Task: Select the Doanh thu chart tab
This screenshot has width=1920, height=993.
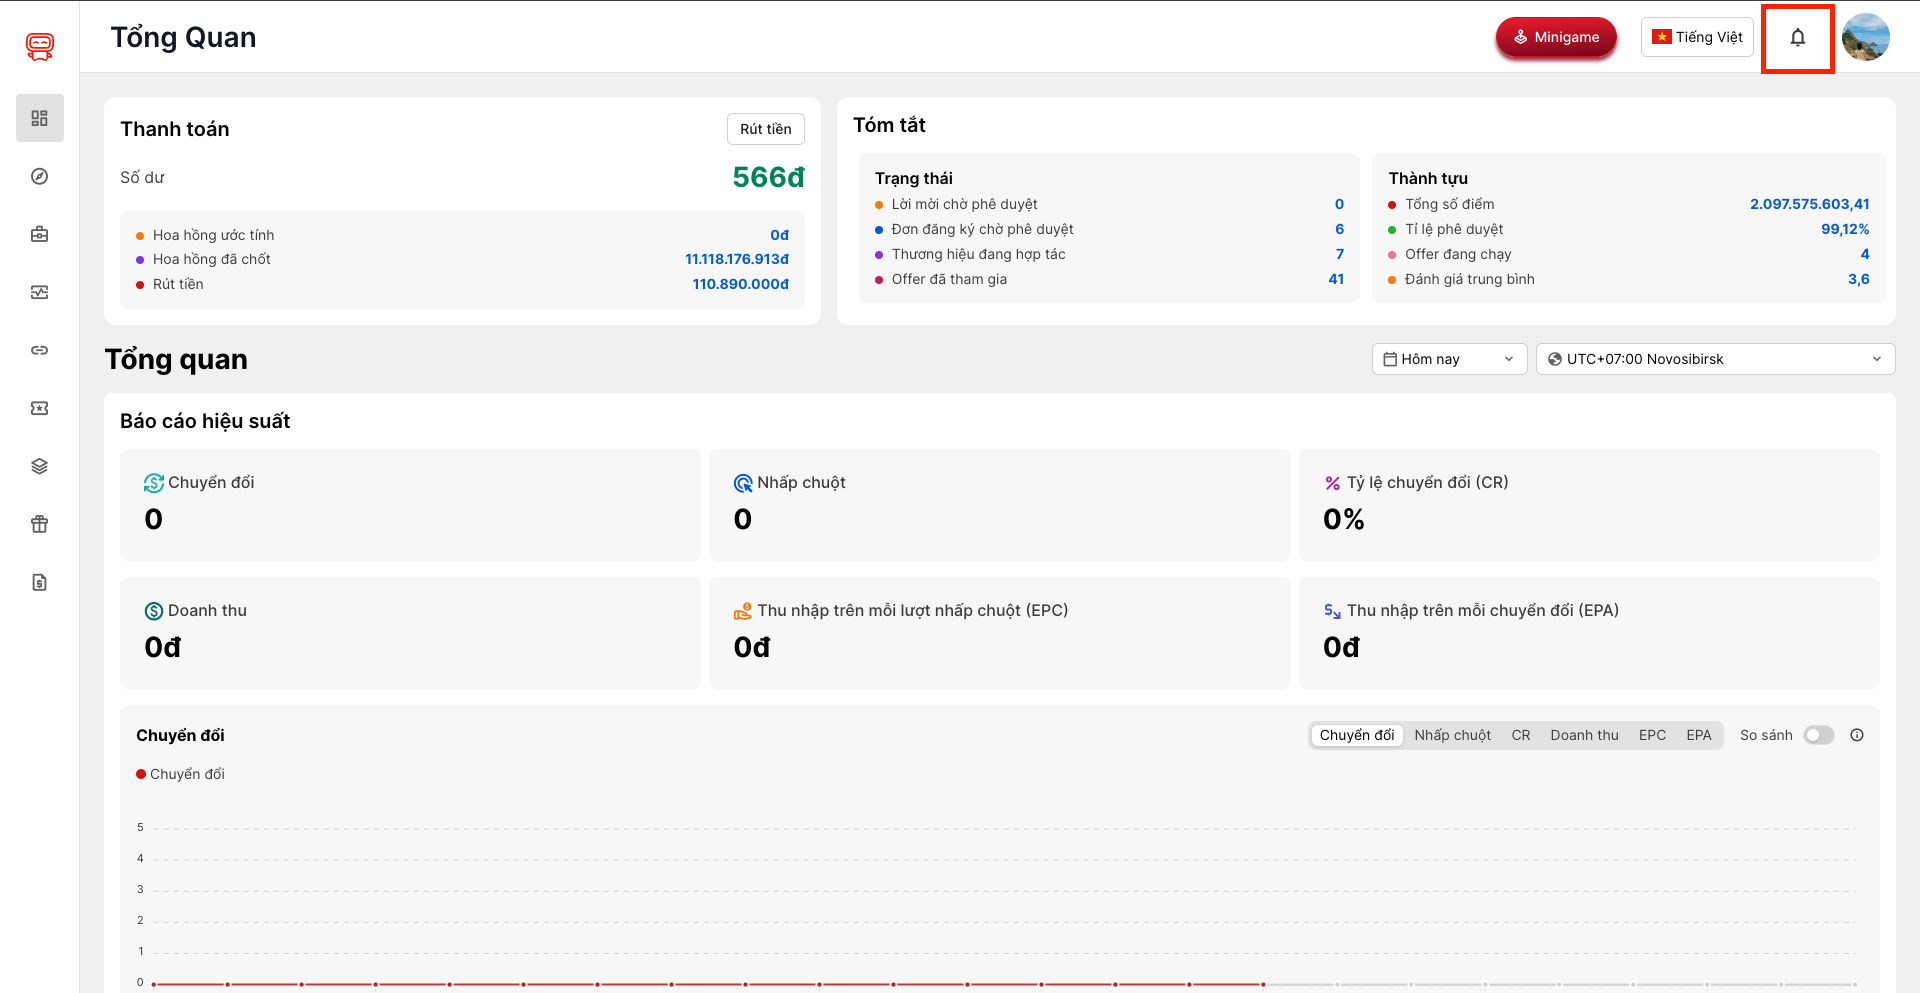Action: pos(1584,735)
